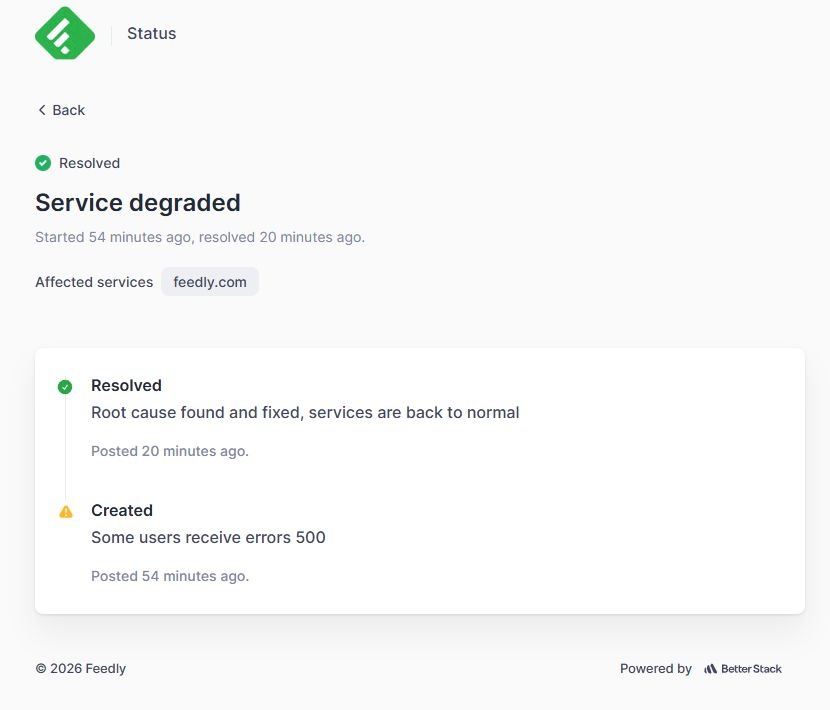Click the Back chevron arrow
830x710 pixels.
point(42,110)
